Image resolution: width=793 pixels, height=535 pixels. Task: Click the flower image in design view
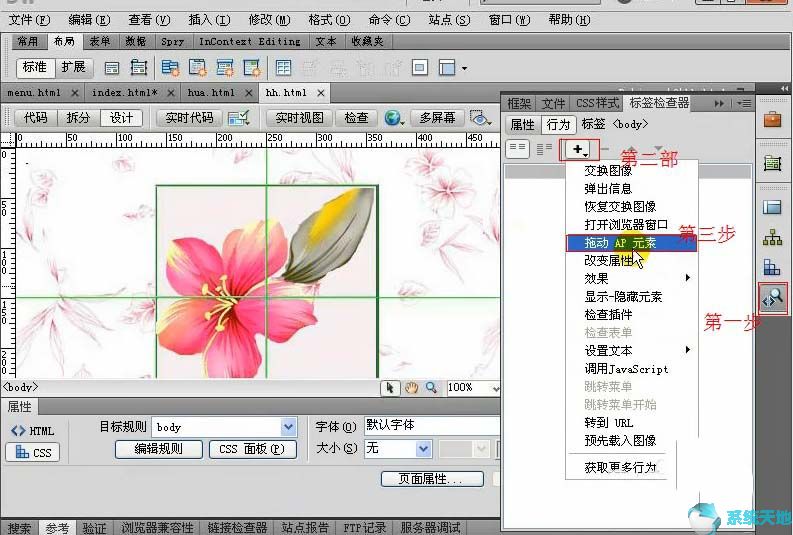click(267, 282)
